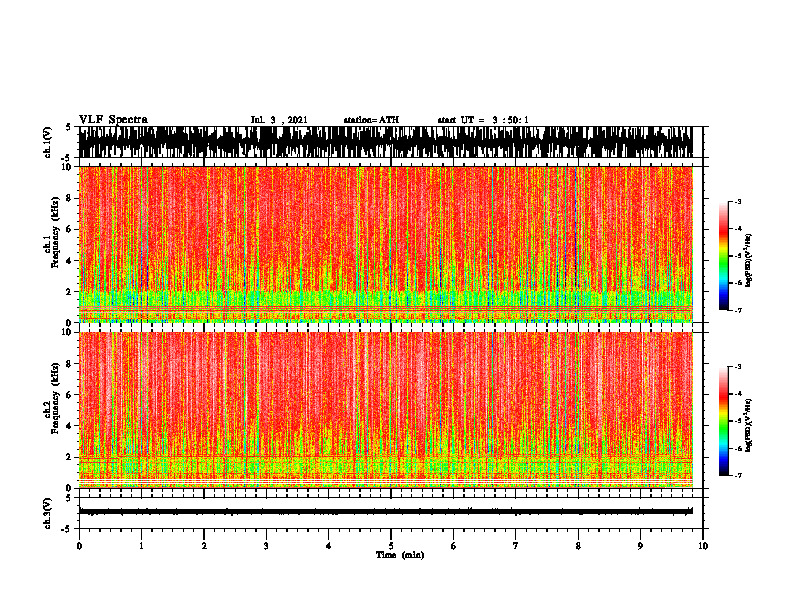The width and height of the screenshot is (792, 612).
Task: Click the "ch.3(V)" axis label
Action: [x=47, y=513]
